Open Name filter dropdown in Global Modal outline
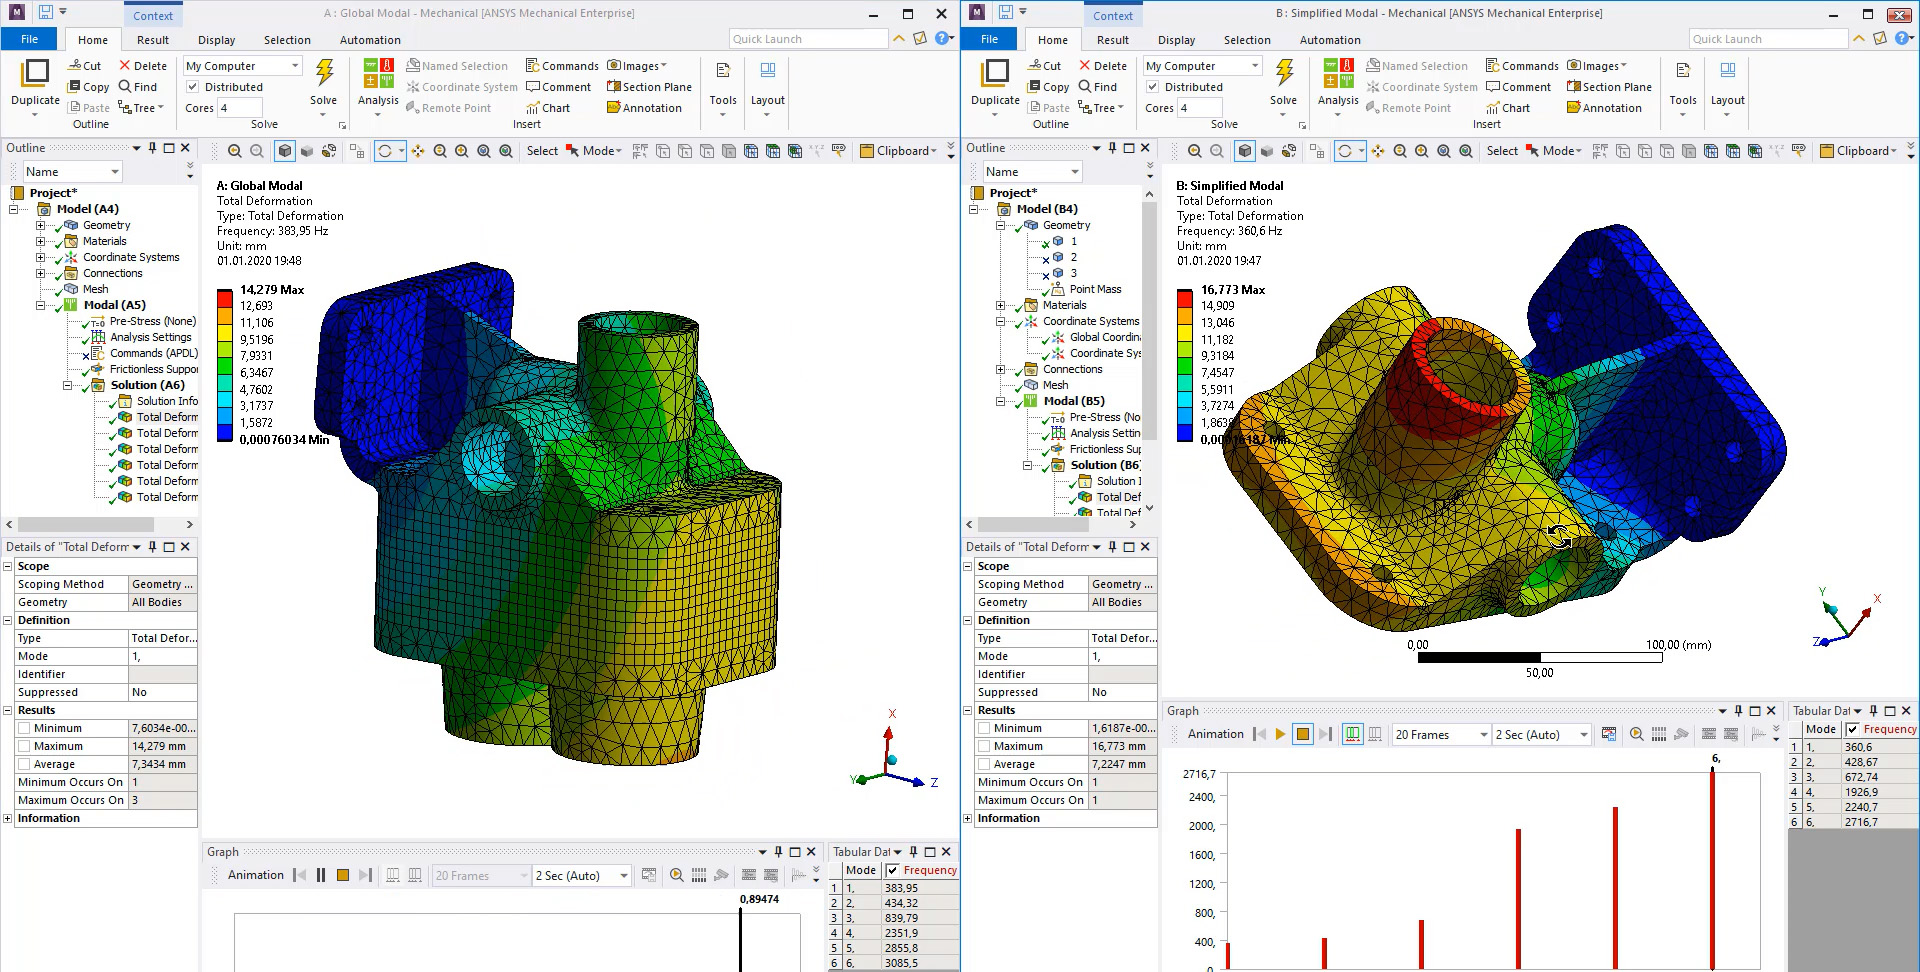1920x972 pixels. tap(72, 172)
